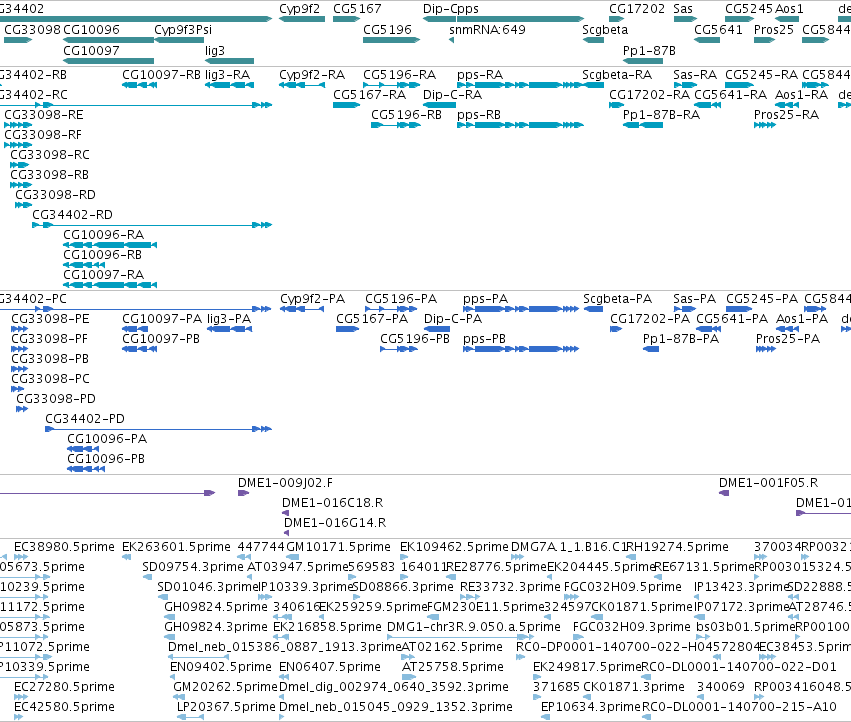Image resolution: width=851 pixels, height=722 pixels.
Task: Select the DMG1-chr3R.9.050.a.5prime EST line
Action: click(x=460, y=637)
